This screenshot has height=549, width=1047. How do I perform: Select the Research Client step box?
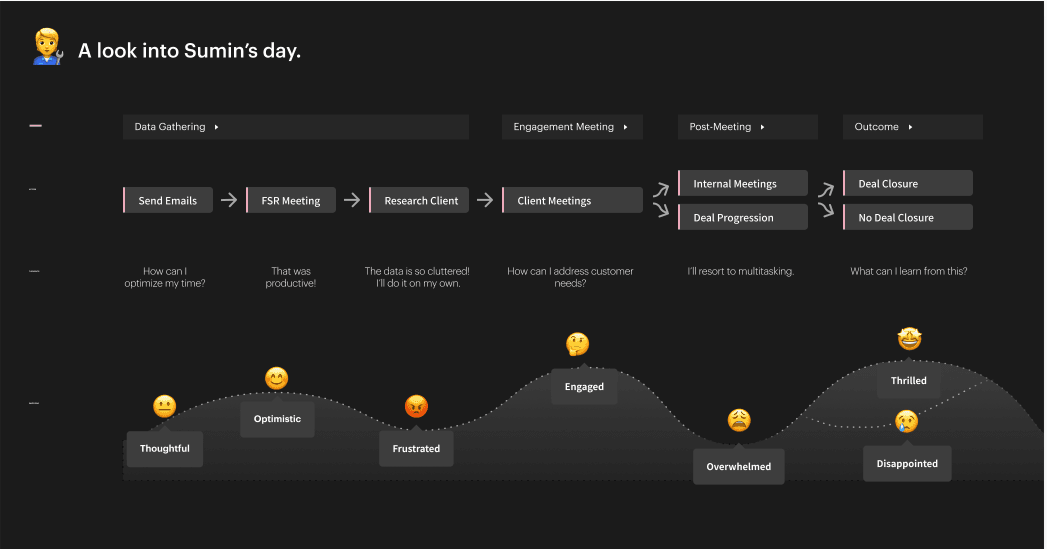click(419, 200)
